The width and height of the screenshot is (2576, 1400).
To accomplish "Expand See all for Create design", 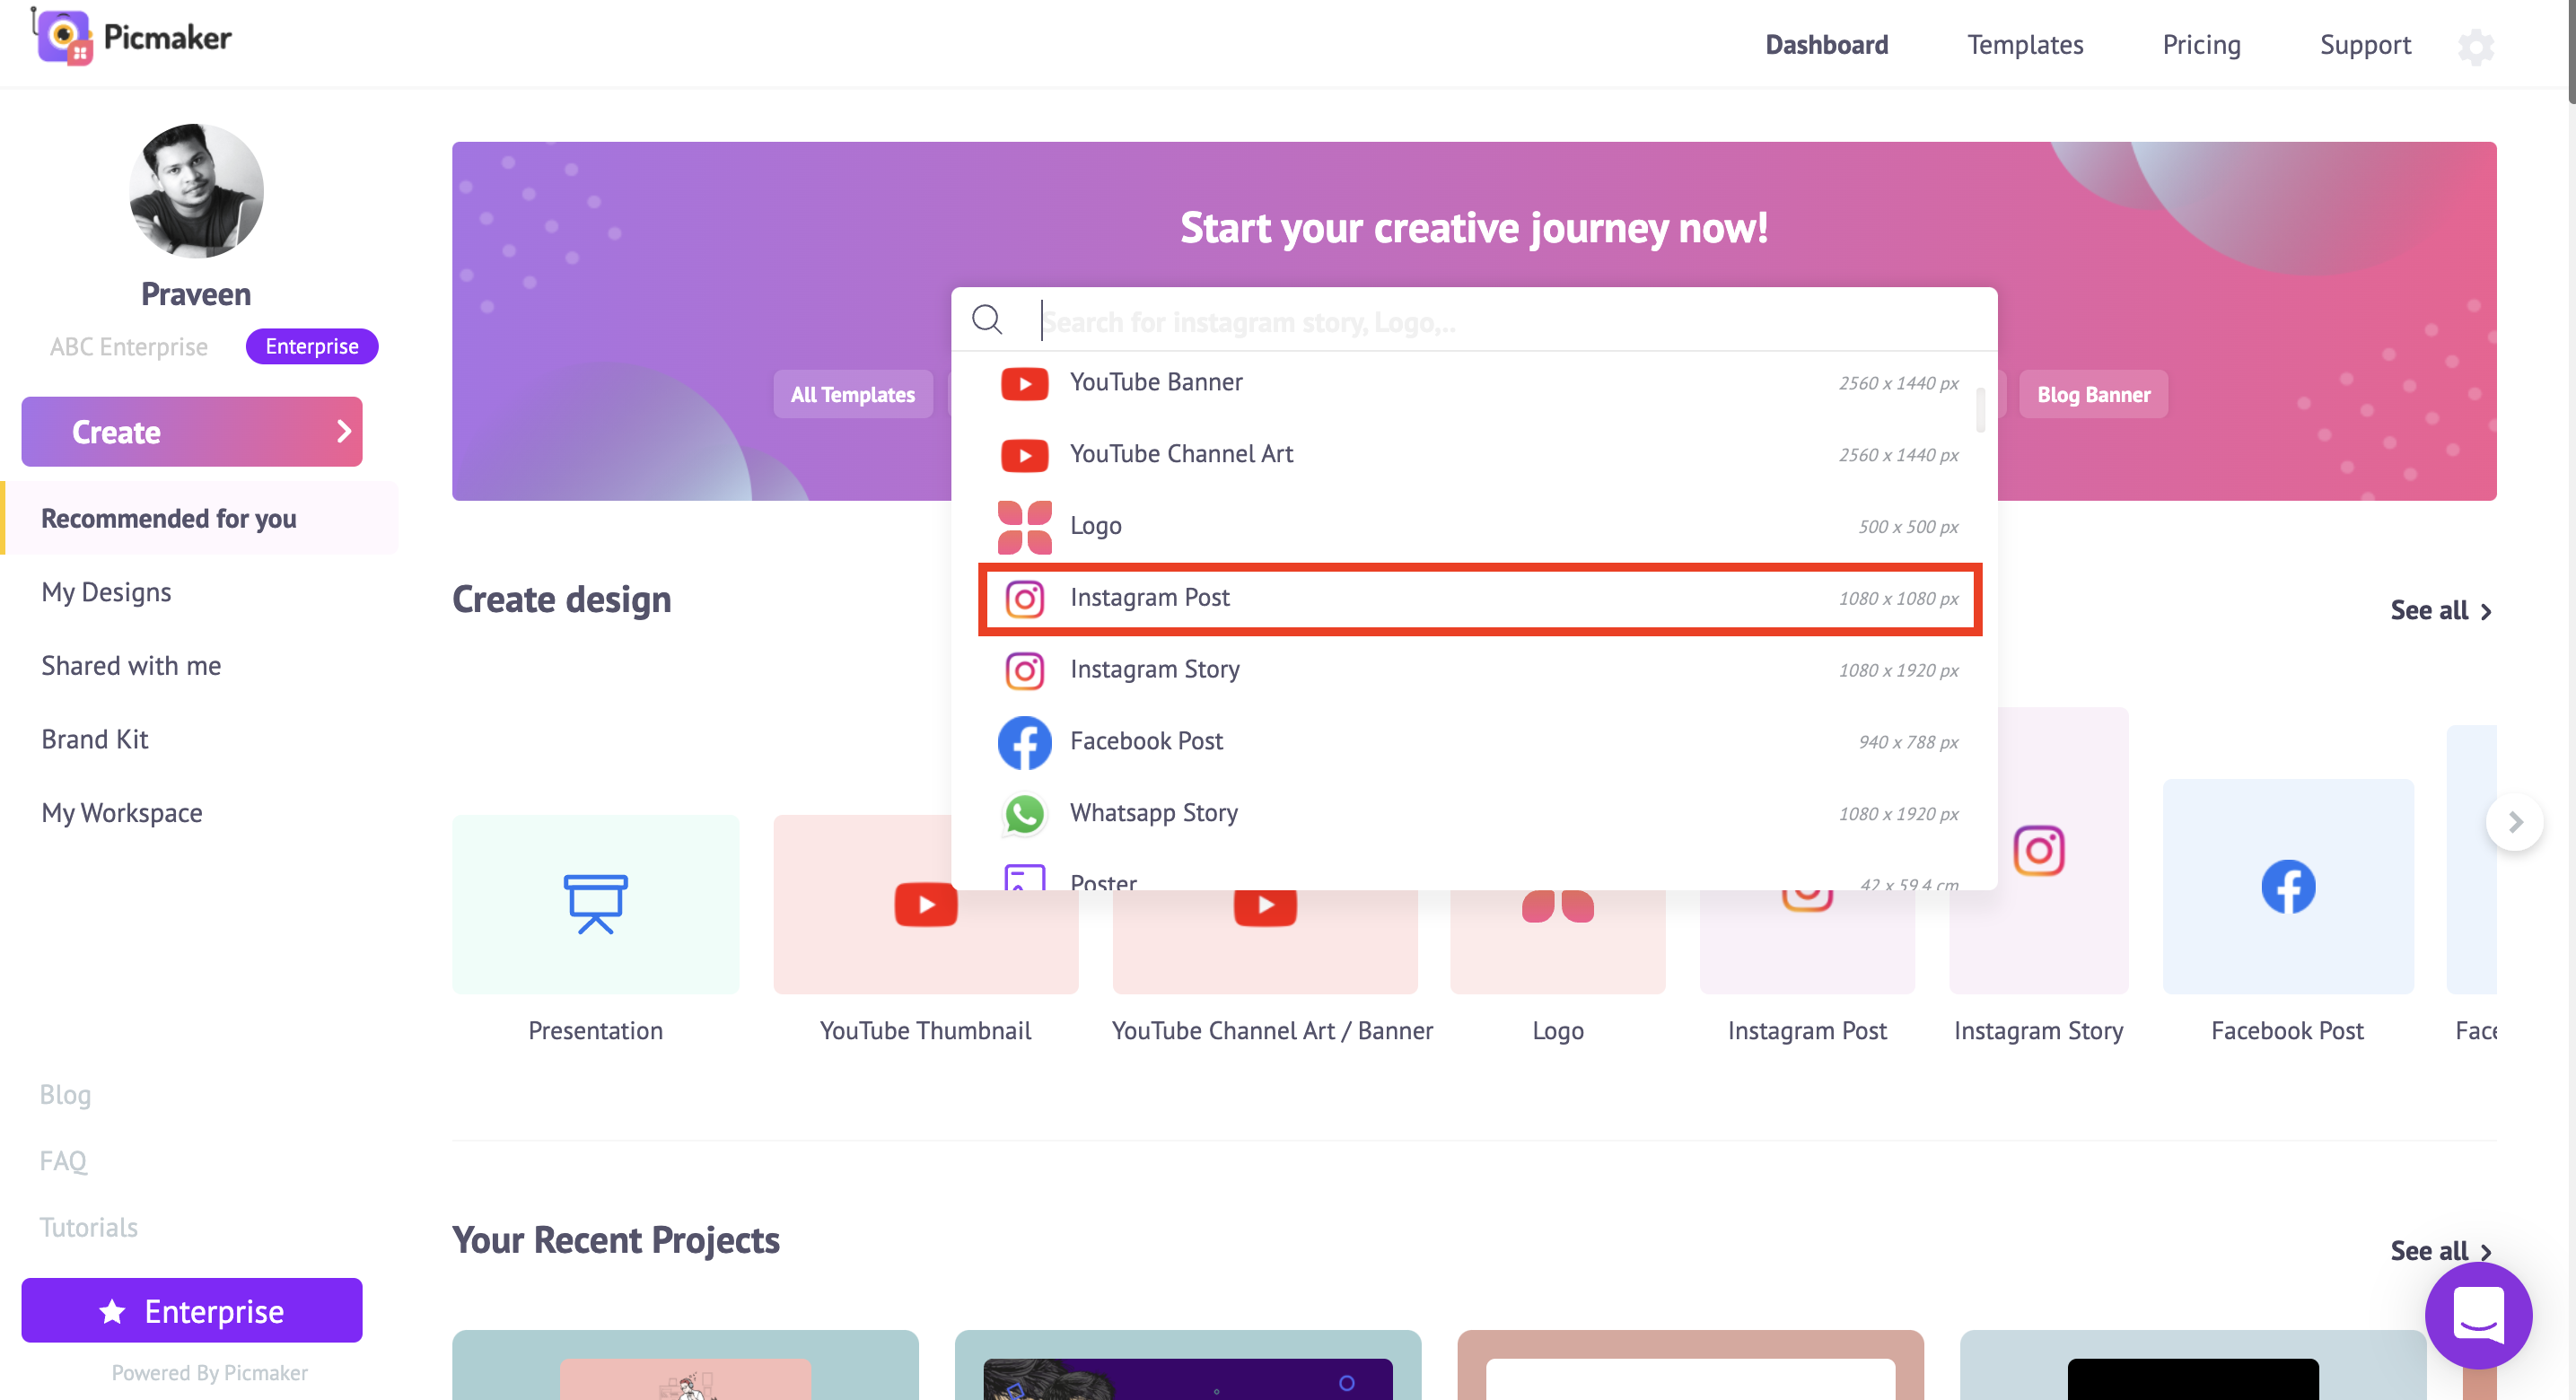I will click(2440, 610).
